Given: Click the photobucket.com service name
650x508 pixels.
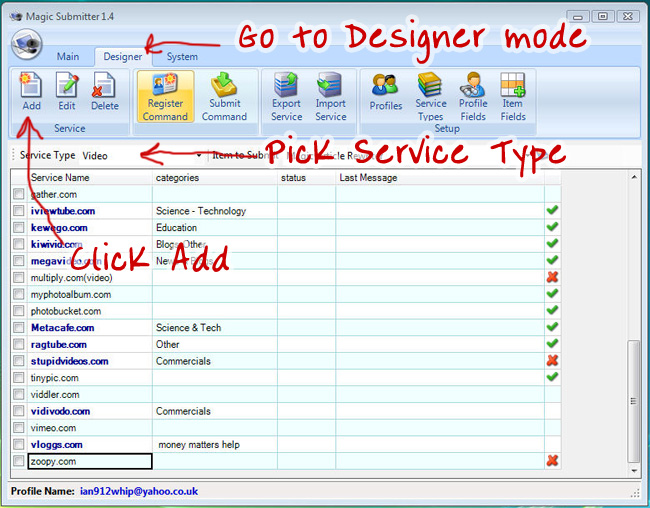Looking at the screenshot, I should click(x=66, y=311).
